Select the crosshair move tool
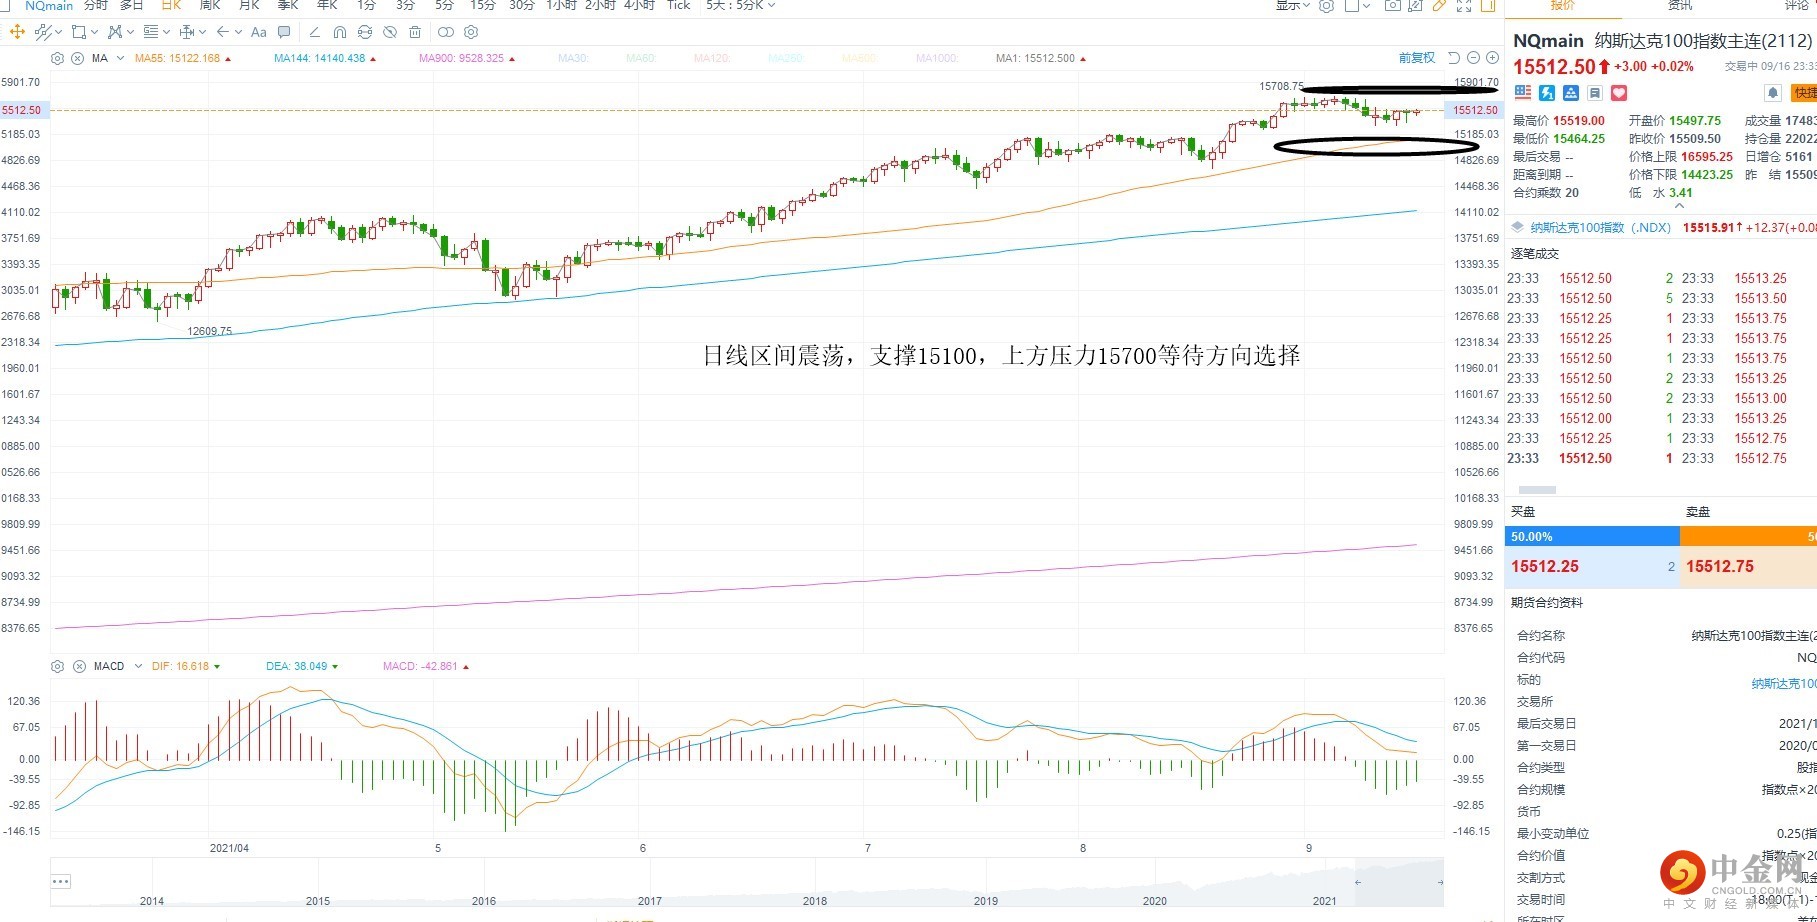Image resolution: width=1817 pixels, height=922 pixels. click(x=17, y=32)
